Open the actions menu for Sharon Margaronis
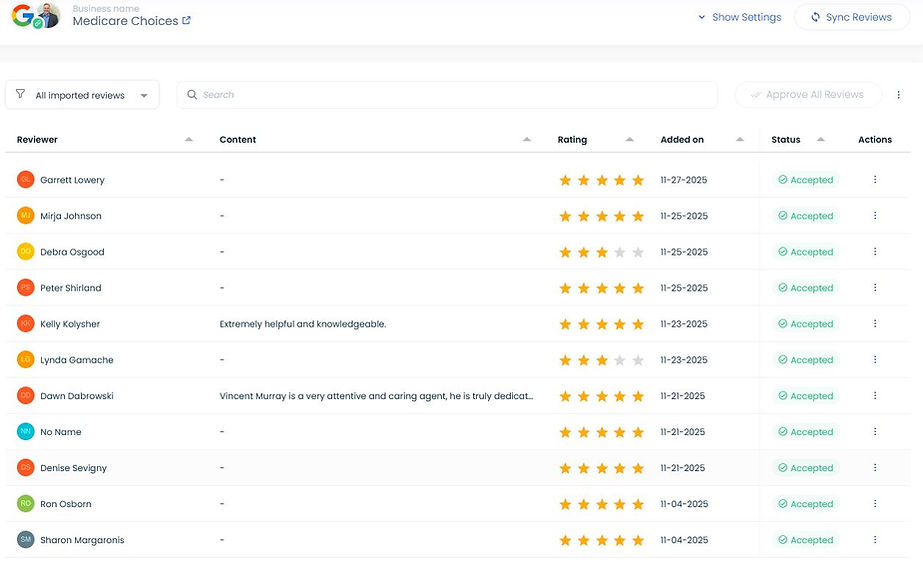 [x=875, y=540]
